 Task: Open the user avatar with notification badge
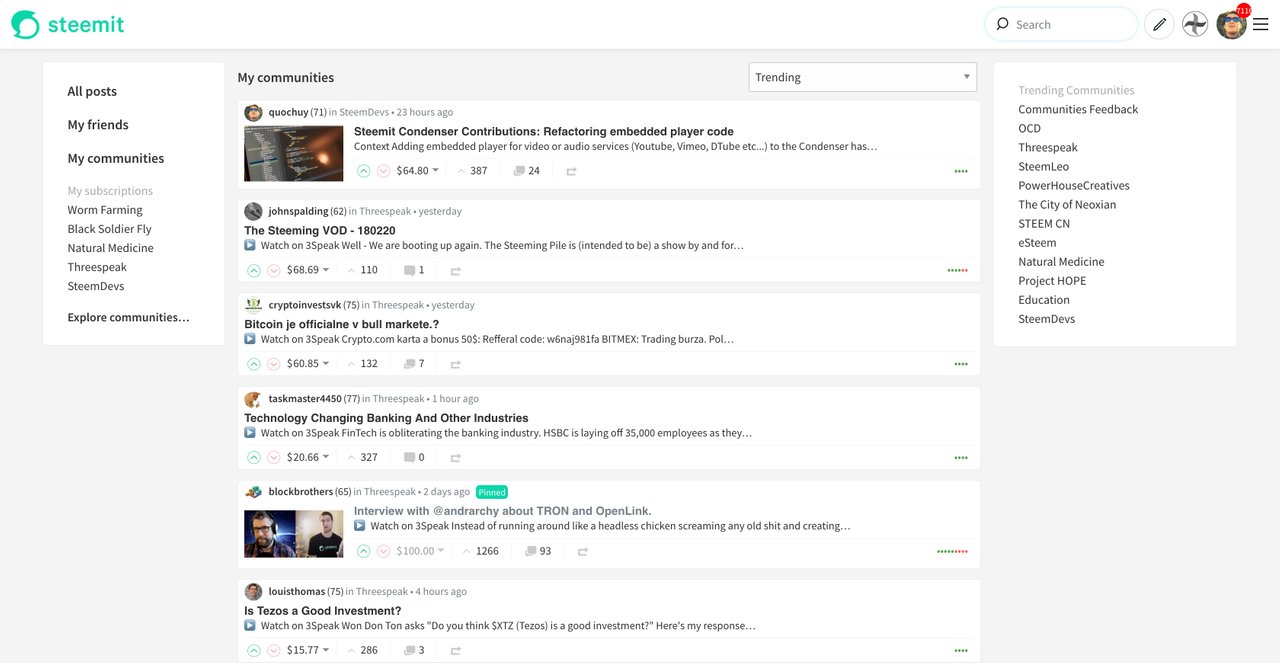coord(1232,24)
